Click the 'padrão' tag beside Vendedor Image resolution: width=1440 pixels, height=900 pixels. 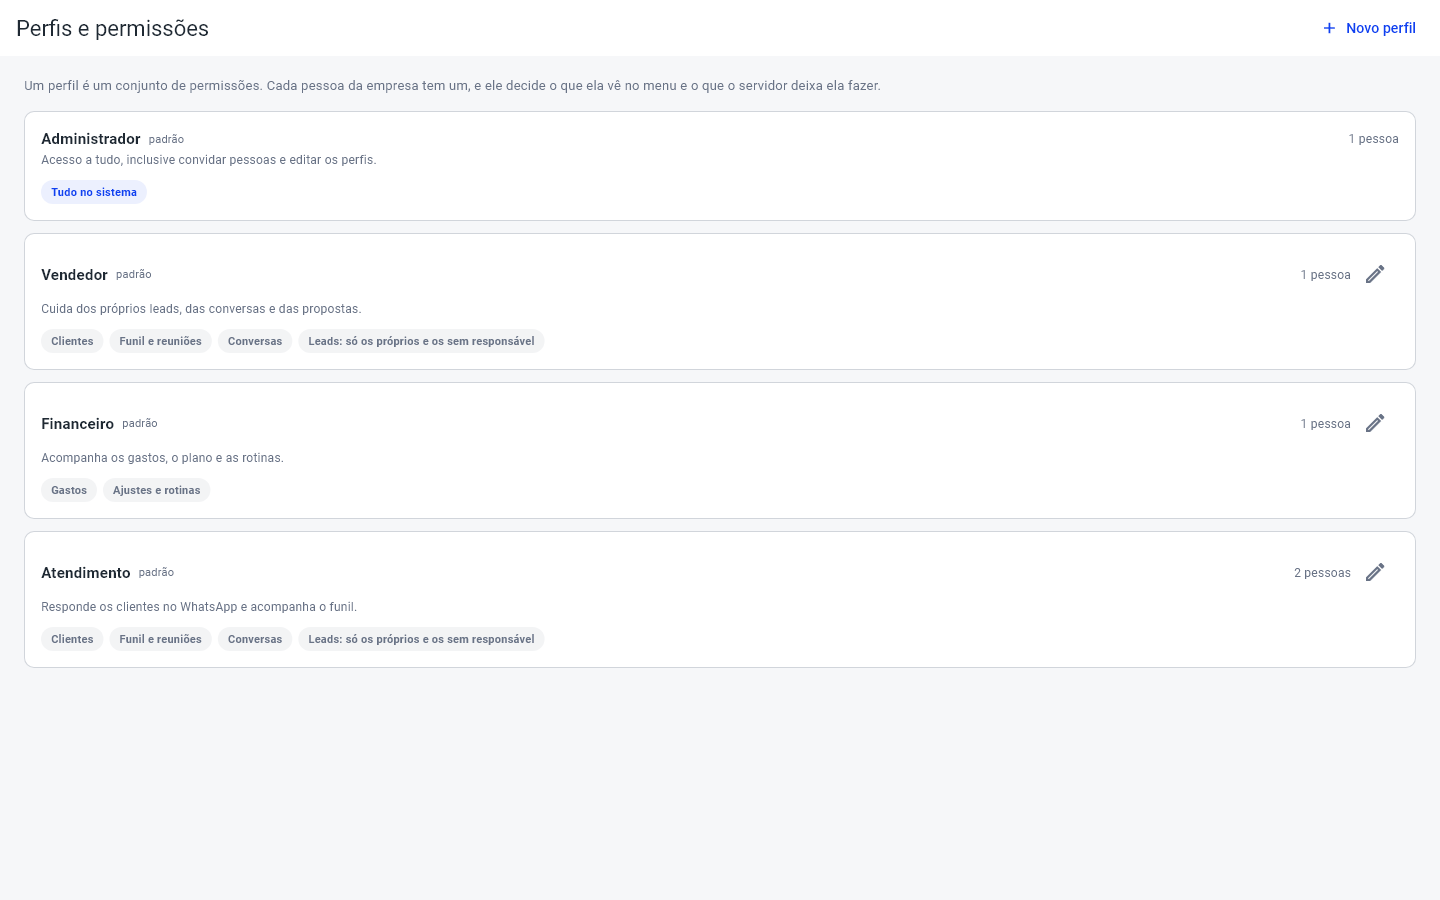click(134, 274)
